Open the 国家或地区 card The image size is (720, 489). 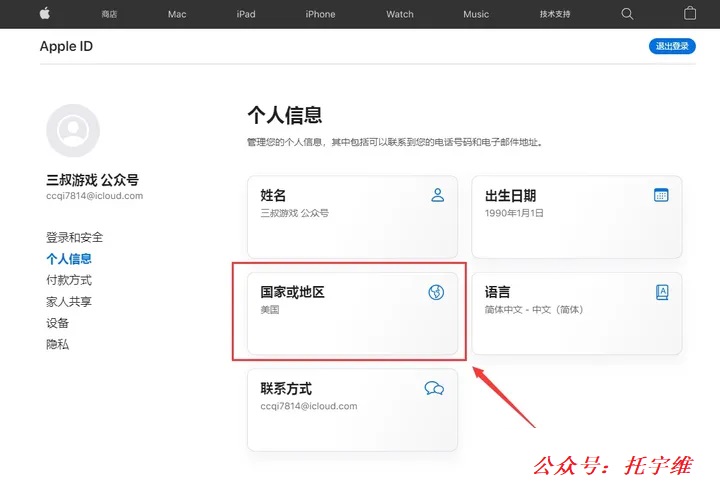click(x=352, y=313)
